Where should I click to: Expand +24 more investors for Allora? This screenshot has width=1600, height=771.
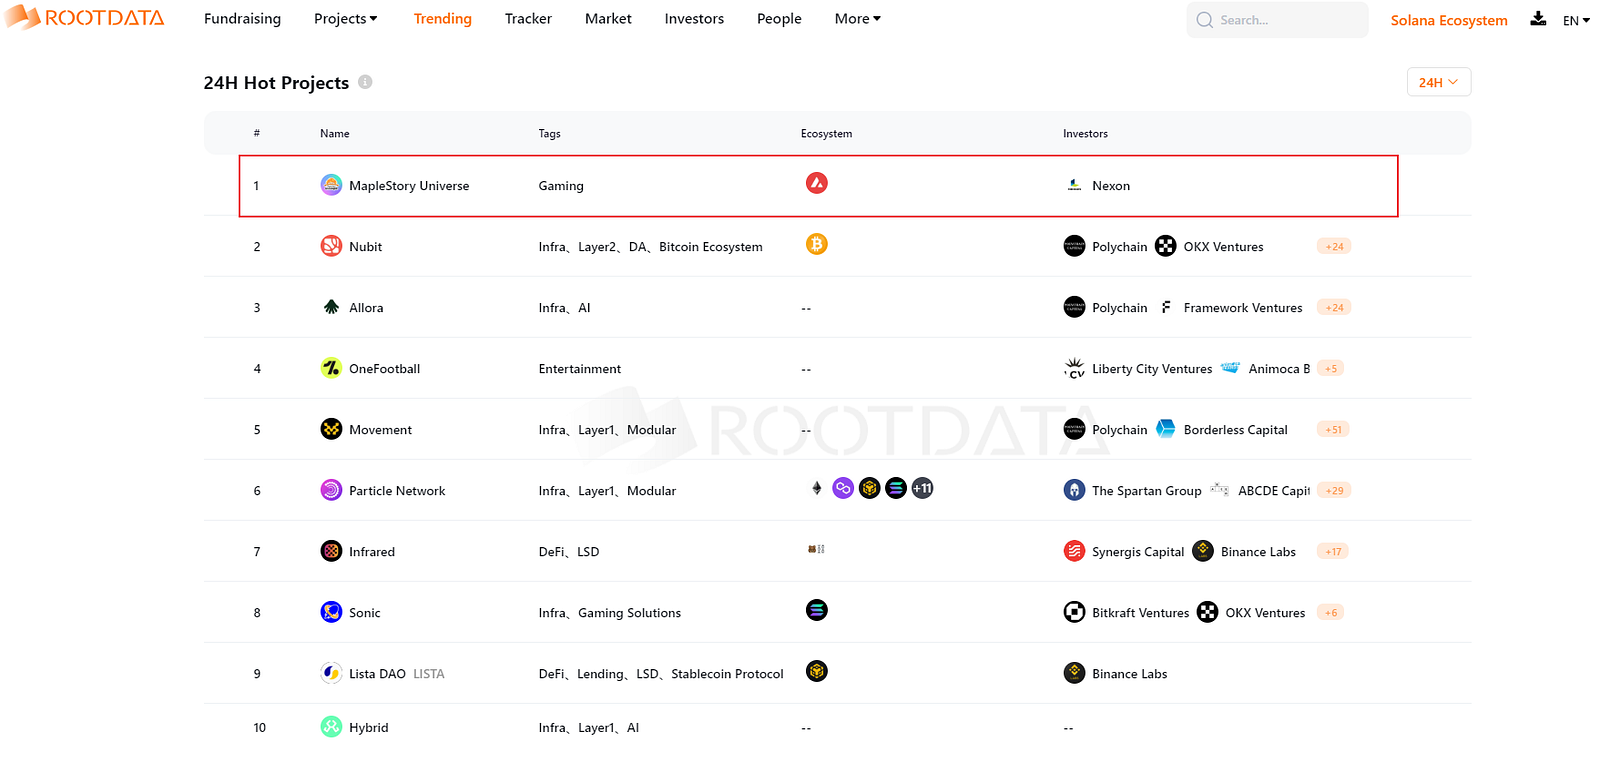pyautogui.click(x=1334, y=307)
